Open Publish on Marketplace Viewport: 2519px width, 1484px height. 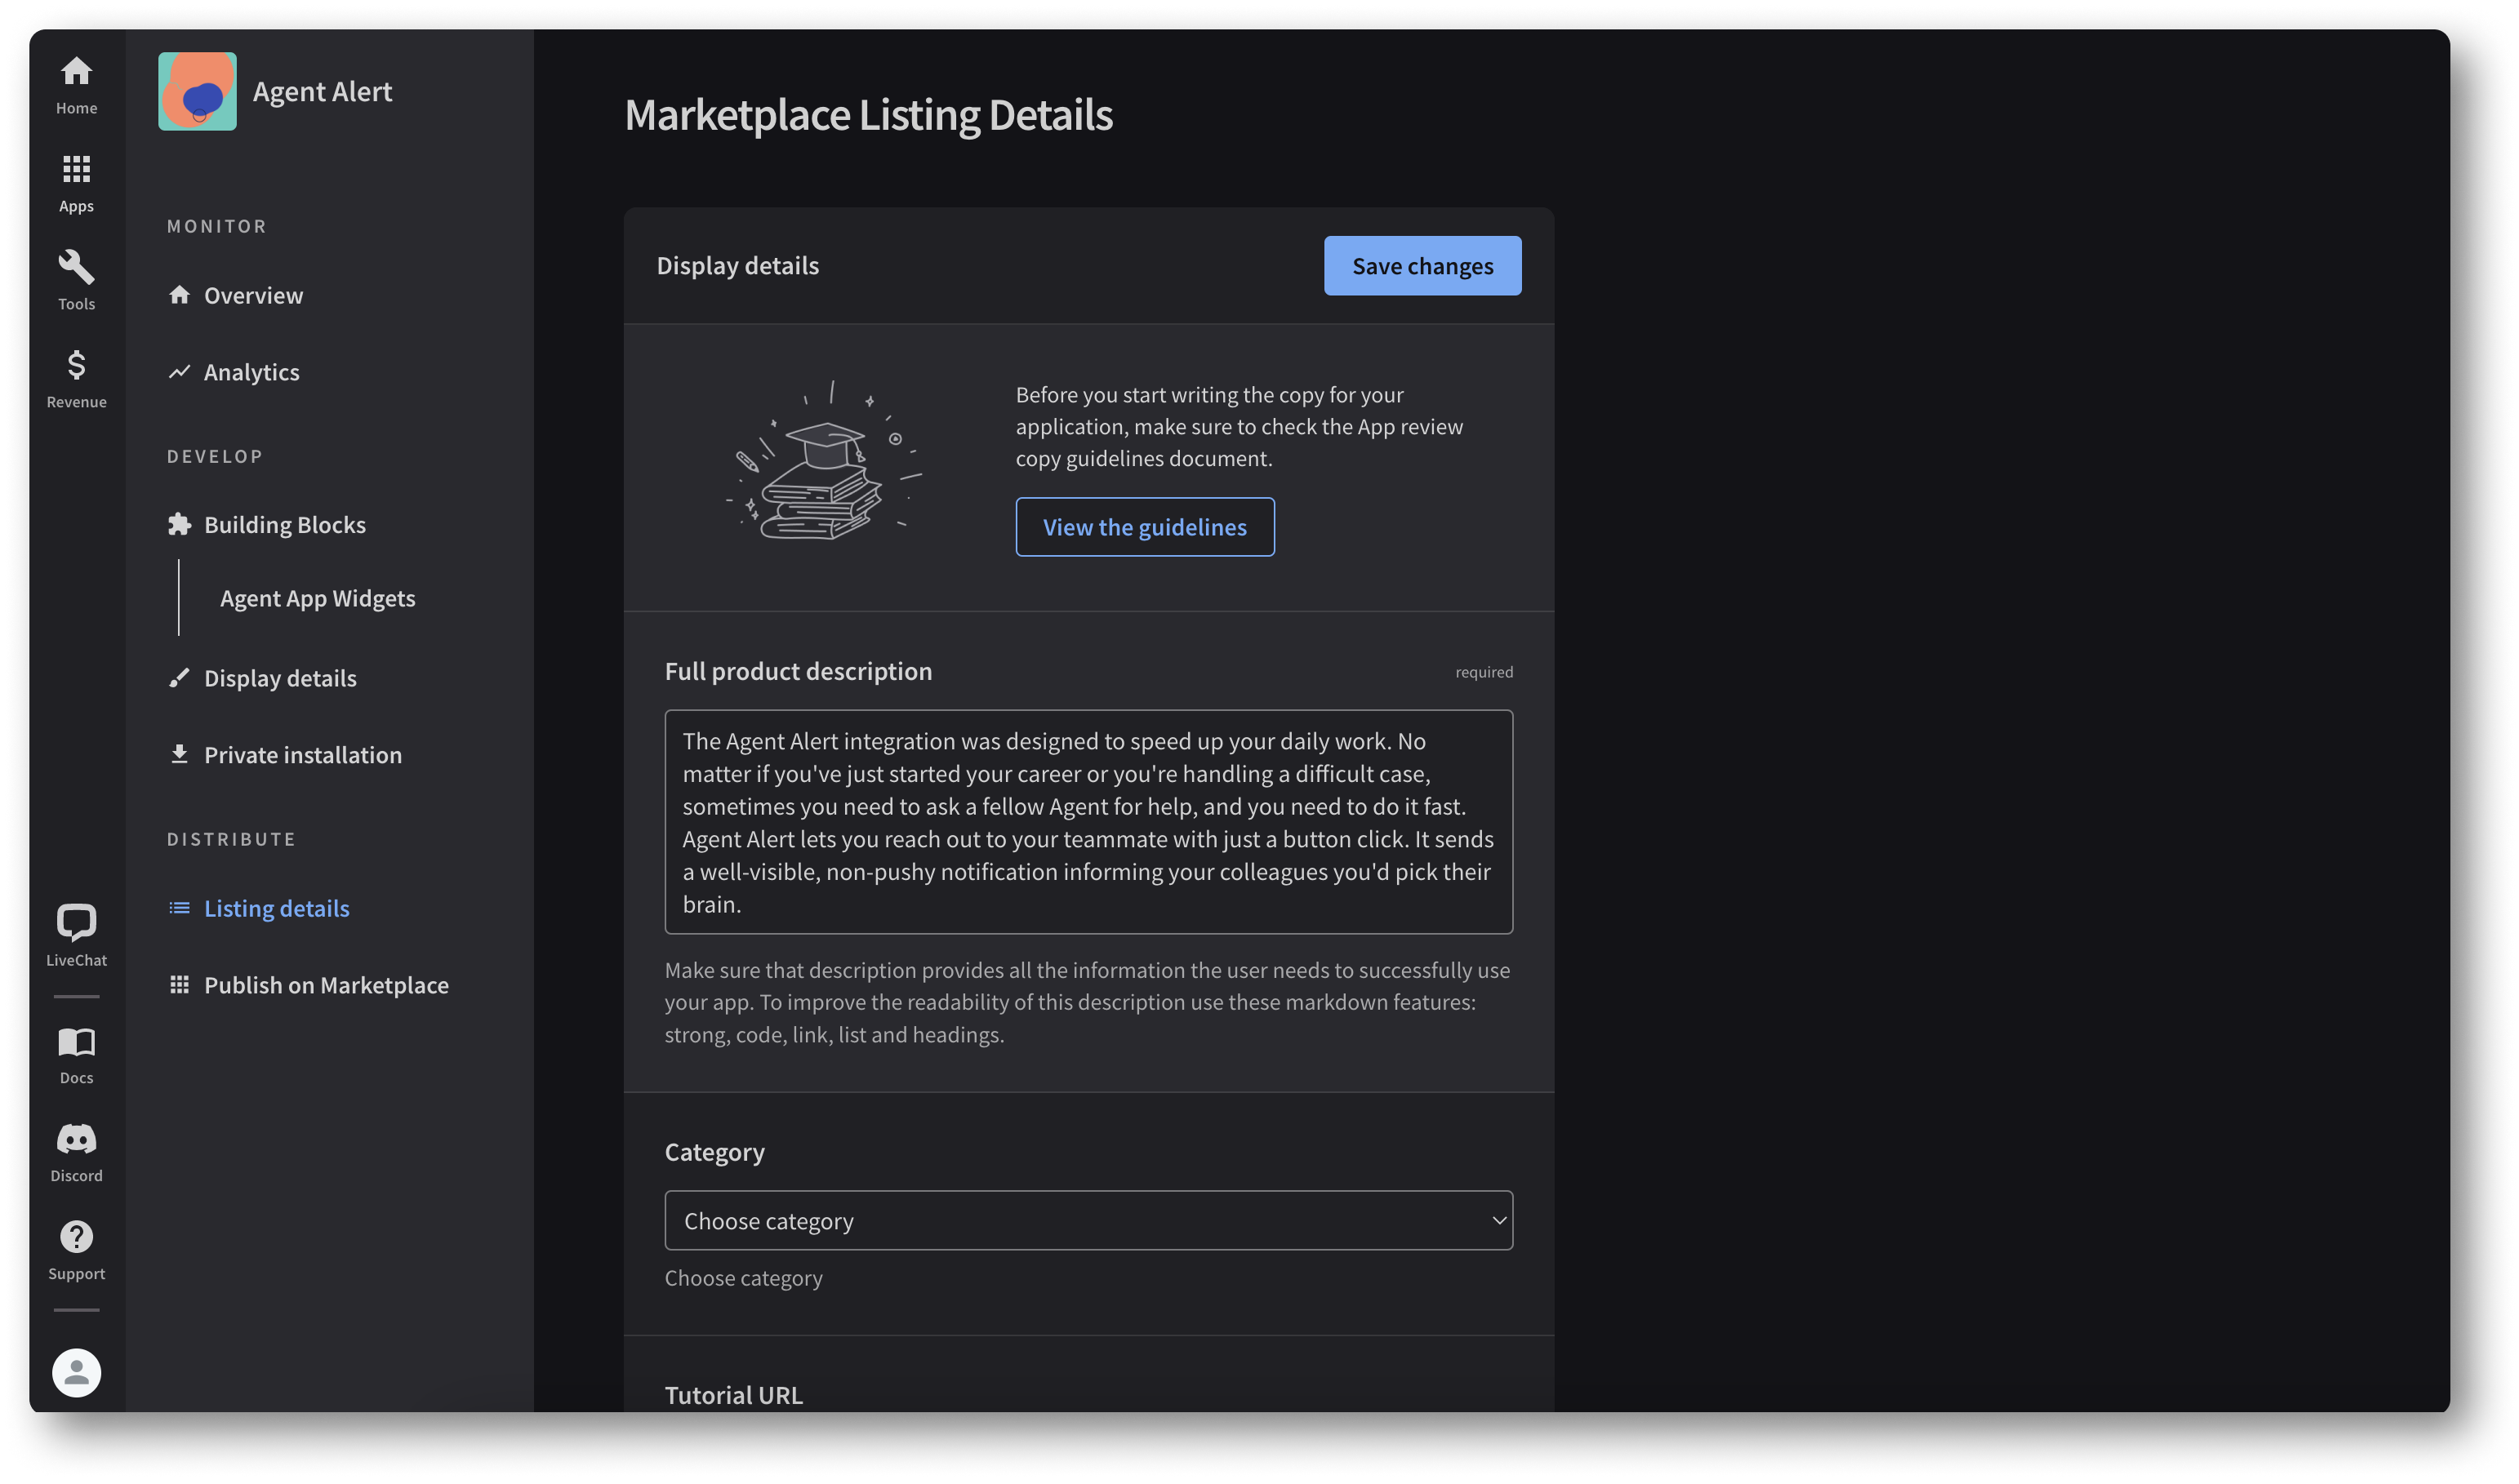[x=326, y=984]
